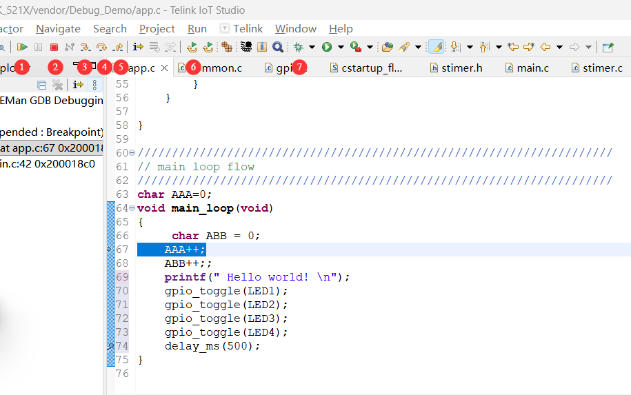The width and height of the screenshot is (631, 395).
Task: Click the magnifier search toolbar icon
Action: [x=278, y=47]
